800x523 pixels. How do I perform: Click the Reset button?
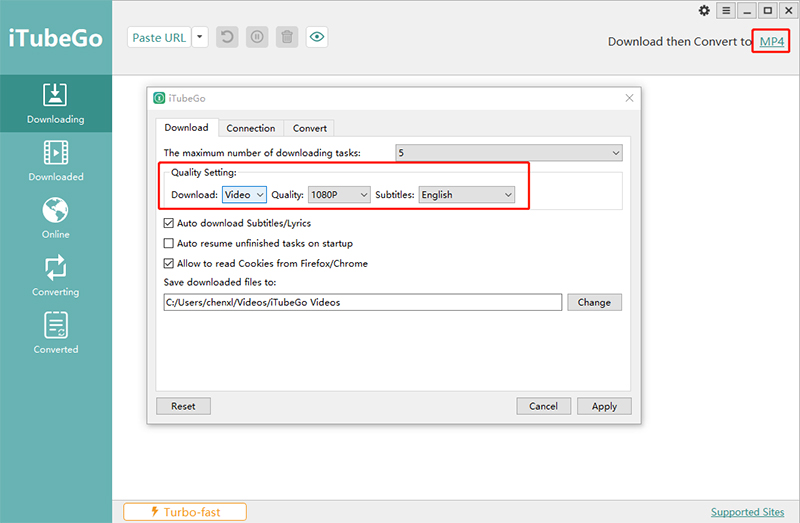183,406
